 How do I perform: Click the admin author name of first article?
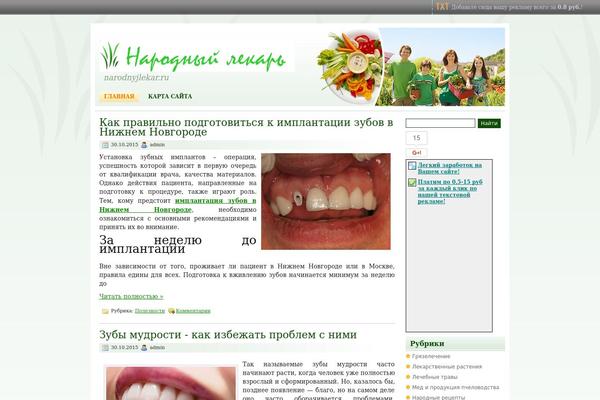click(157, 145)
